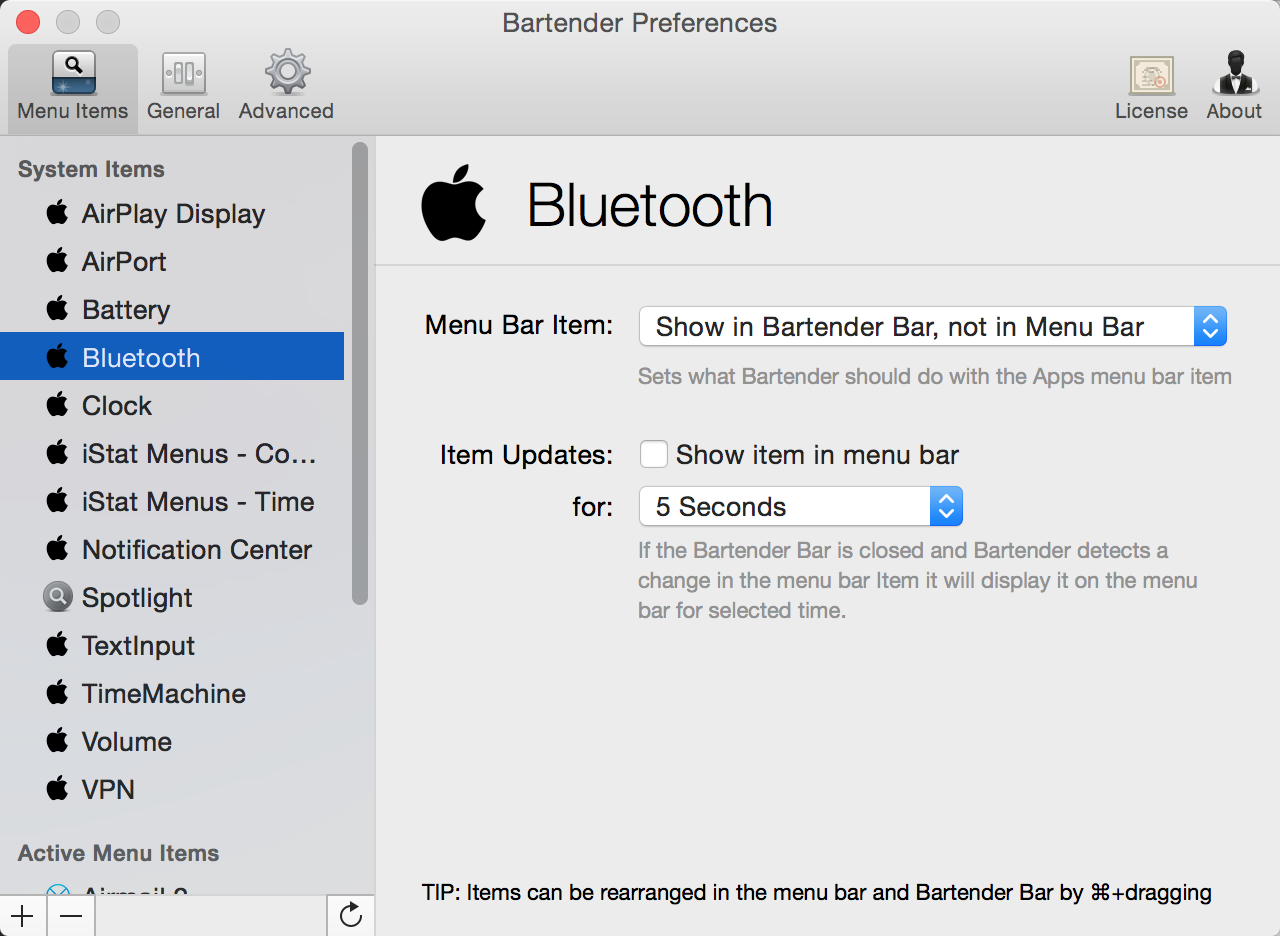Image resolution: width=1280 pixels, height=936 pixels.
Task: Select AirPlay Display in the sidebar
Action: (172, 213)
